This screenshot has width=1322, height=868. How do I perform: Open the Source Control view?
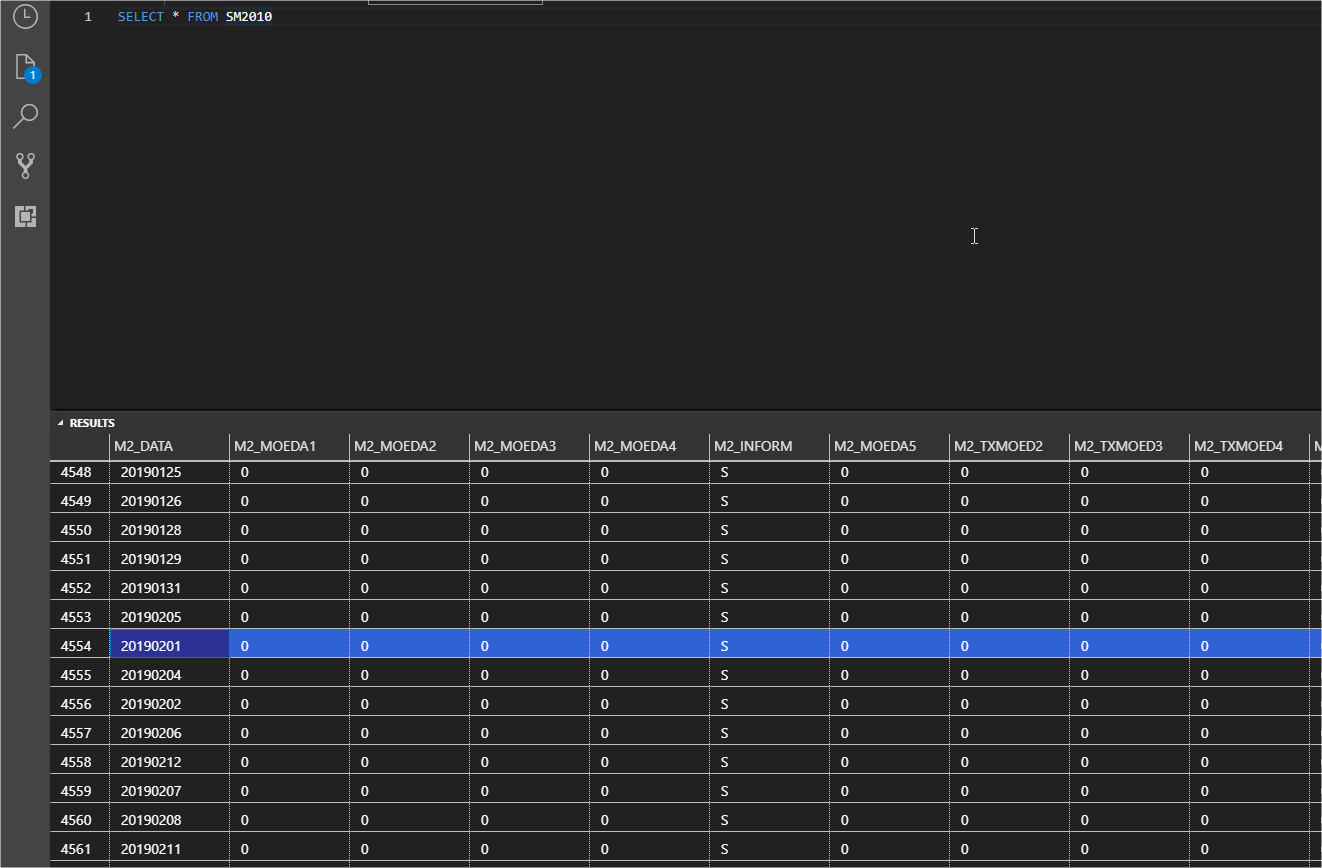coord(25,166)
